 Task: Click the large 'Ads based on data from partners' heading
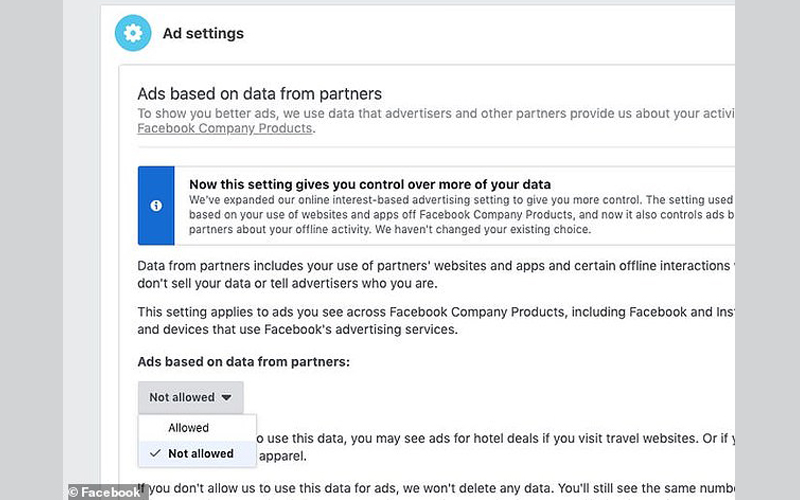click(259, 94)
